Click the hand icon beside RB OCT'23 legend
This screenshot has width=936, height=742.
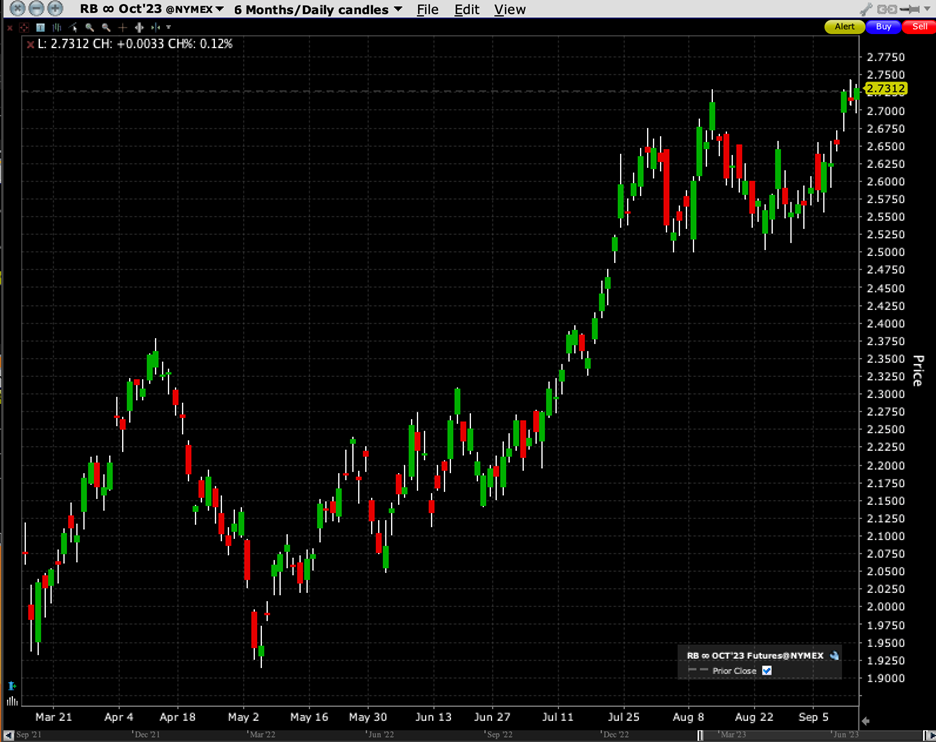(834, 655)
